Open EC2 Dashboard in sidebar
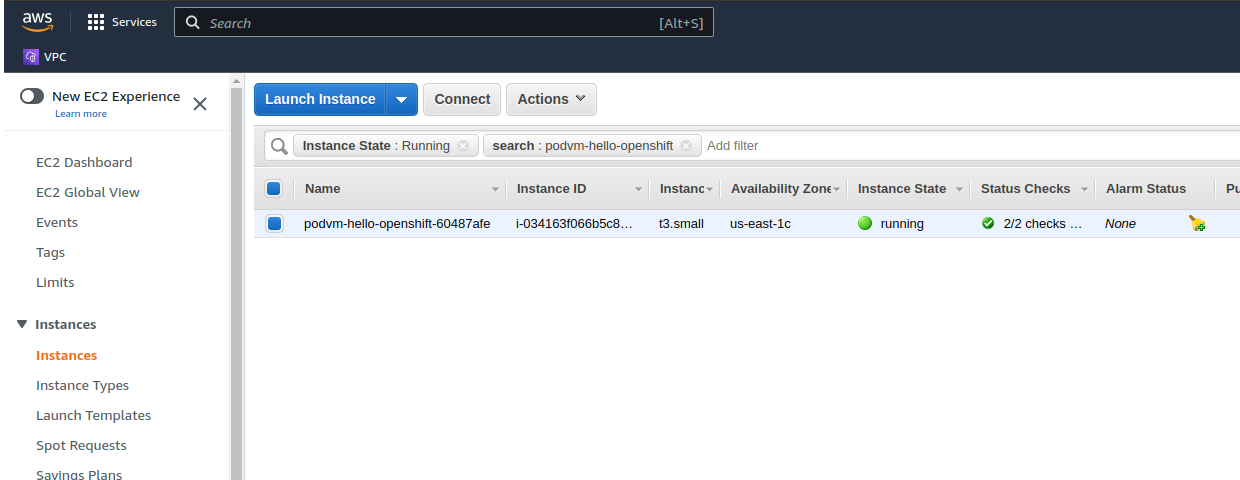 (84, 162)
